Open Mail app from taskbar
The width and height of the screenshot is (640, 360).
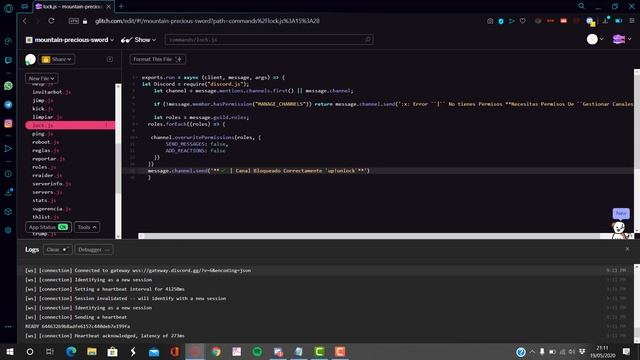pos(154,351)
